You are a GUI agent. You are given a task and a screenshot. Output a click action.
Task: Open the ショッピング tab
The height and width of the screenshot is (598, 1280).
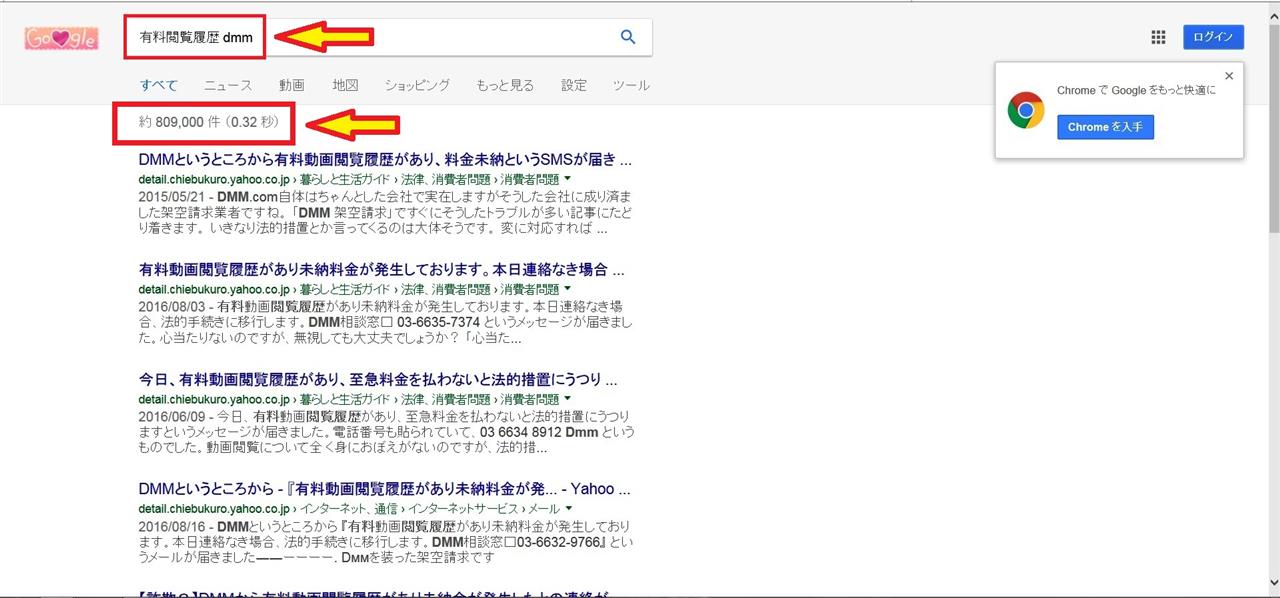417,85
